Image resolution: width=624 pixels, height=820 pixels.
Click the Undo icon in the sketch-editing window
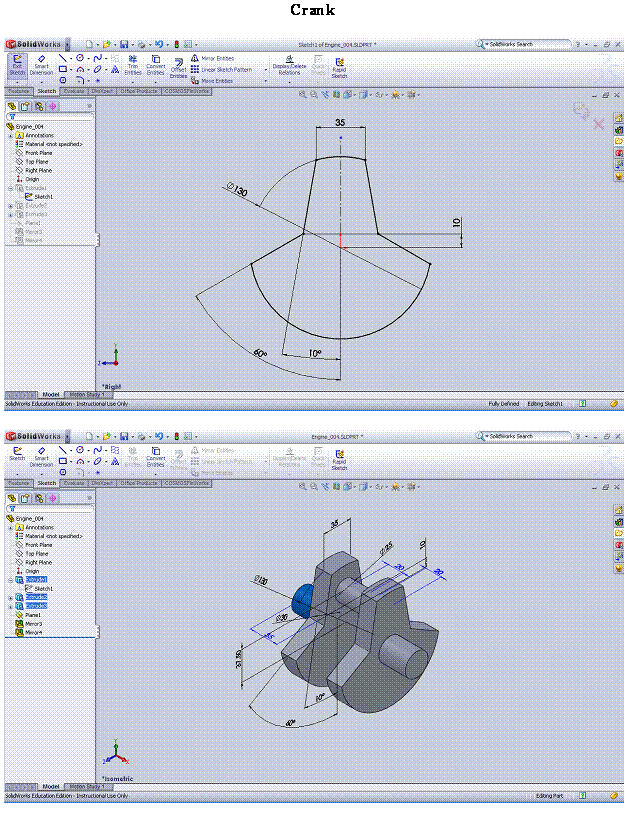(x=159, y=44)
